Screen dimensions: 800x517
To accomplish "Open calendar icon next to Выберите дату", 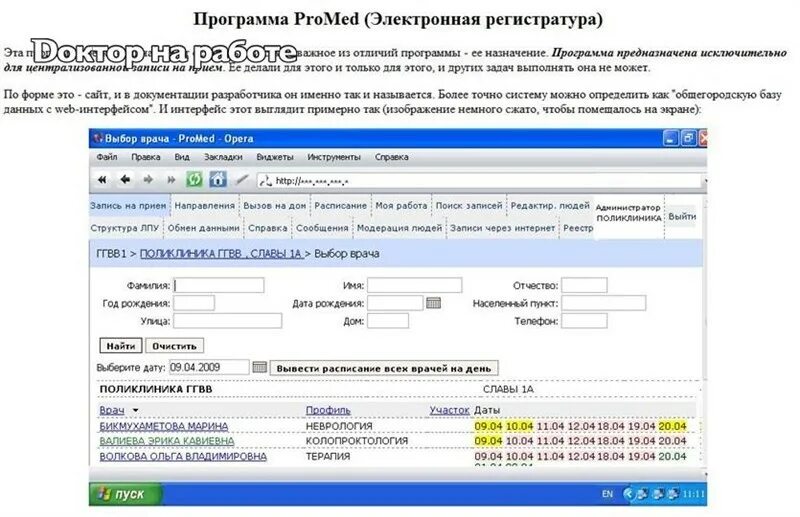I will click(x=260, y=367).
